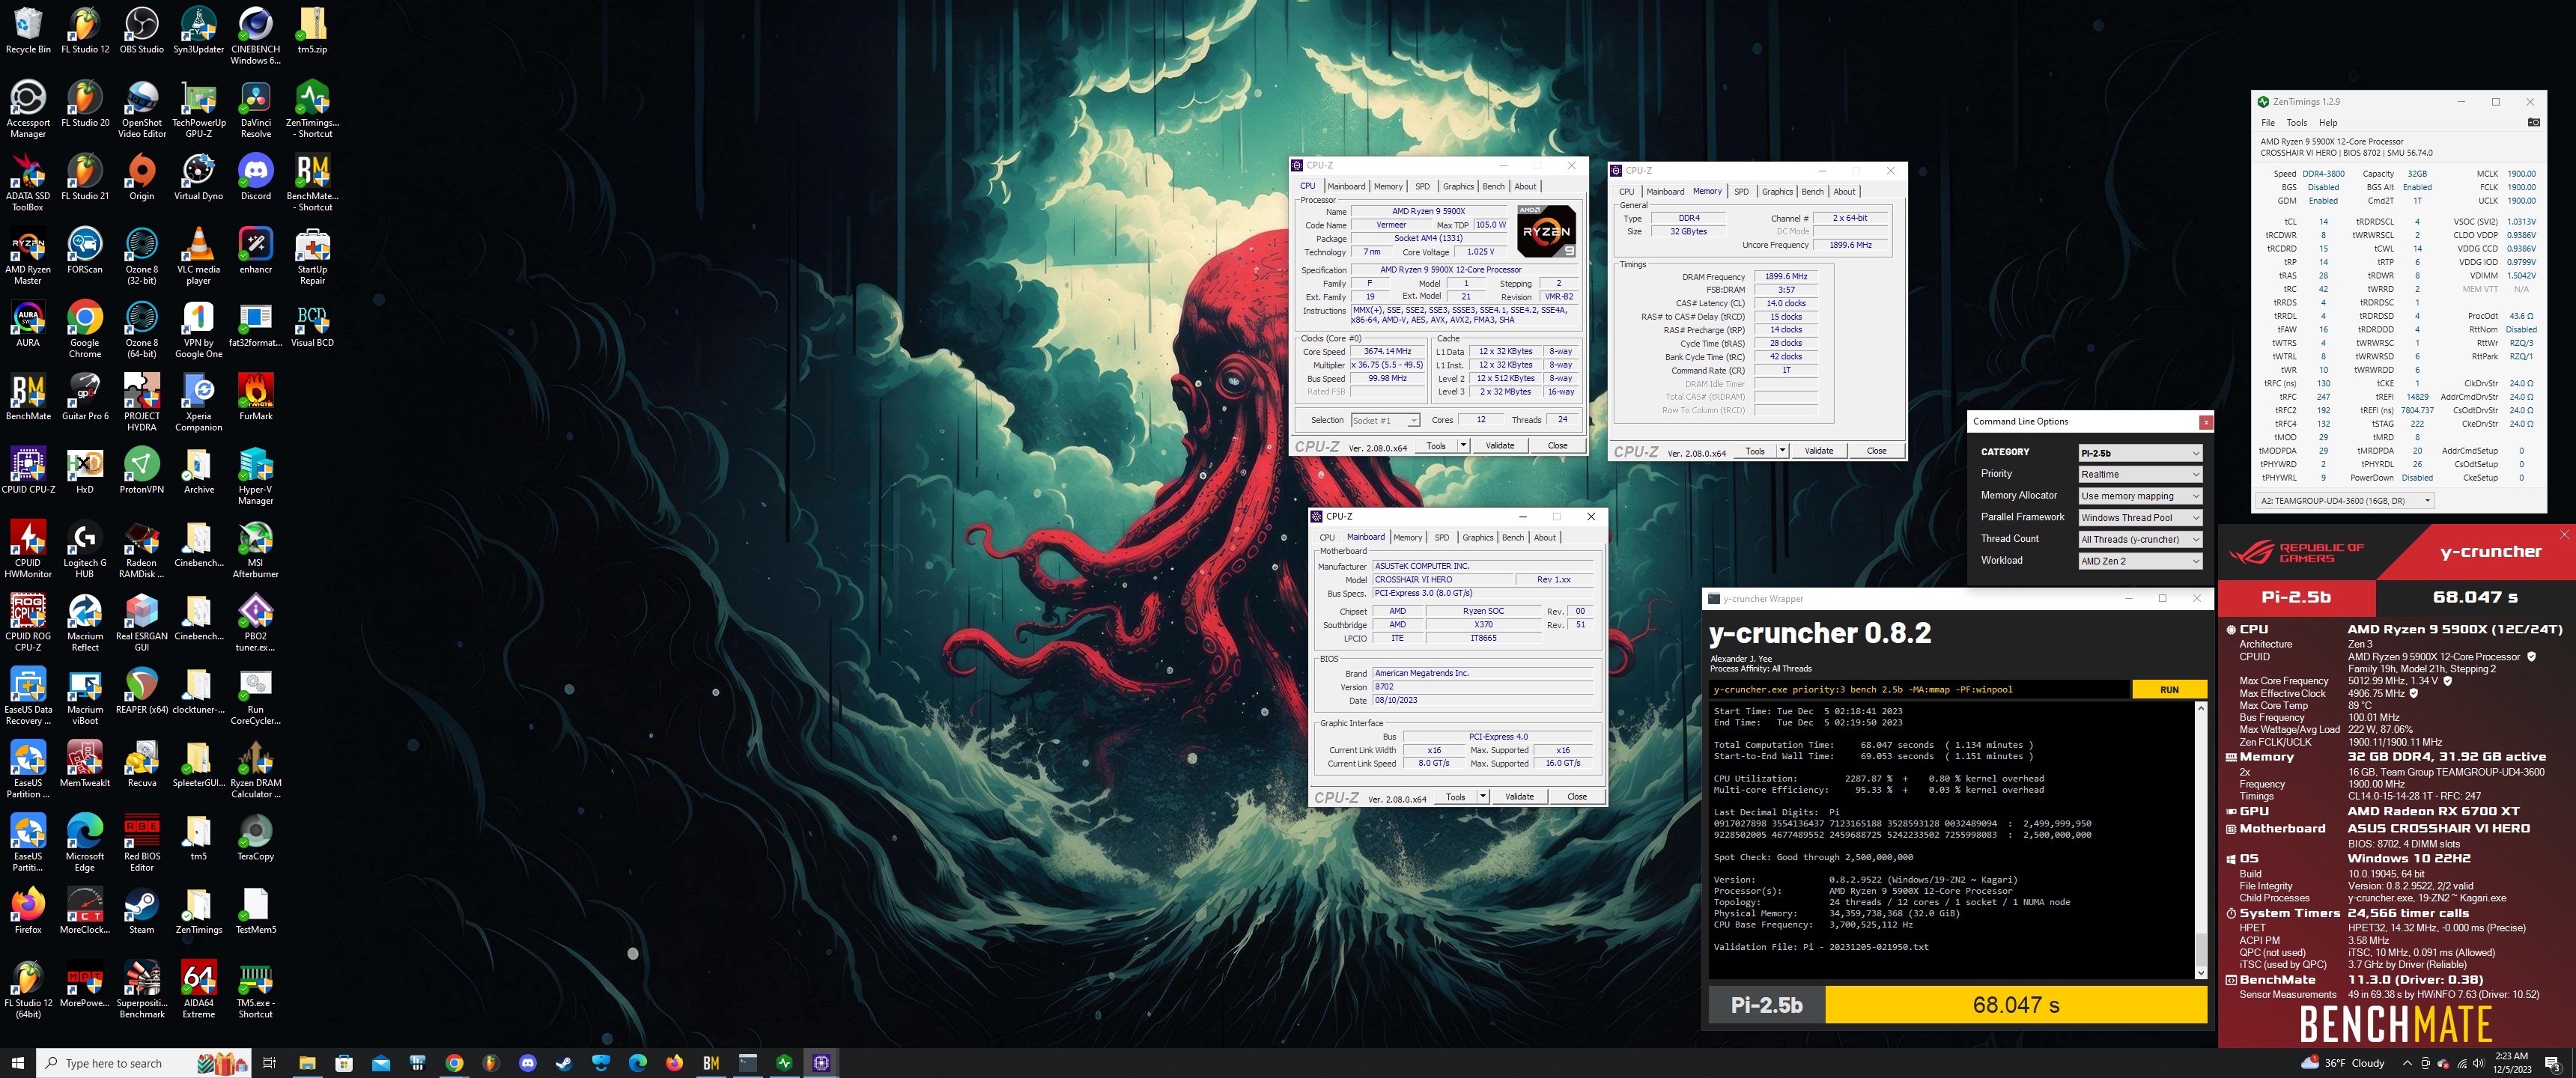2576x1078 pixels.
Task: Open the Run CoreCycler desktop icon
Action: [256, 697]
